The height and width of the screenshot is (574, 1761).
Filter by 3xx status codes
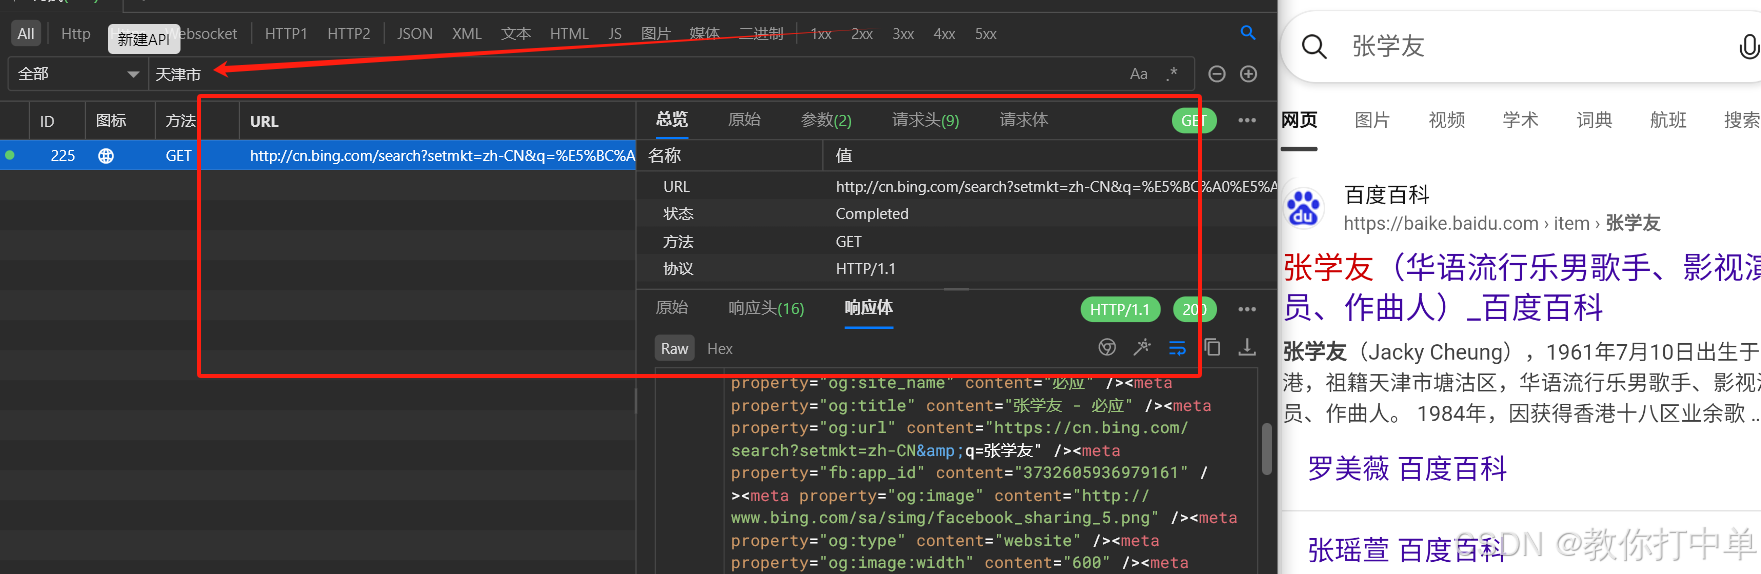coord(903,34)
